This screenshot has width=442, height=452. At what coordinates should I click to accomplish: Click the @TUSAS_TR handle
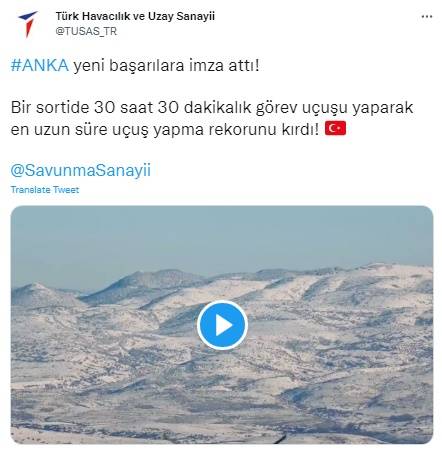[86, 31]
